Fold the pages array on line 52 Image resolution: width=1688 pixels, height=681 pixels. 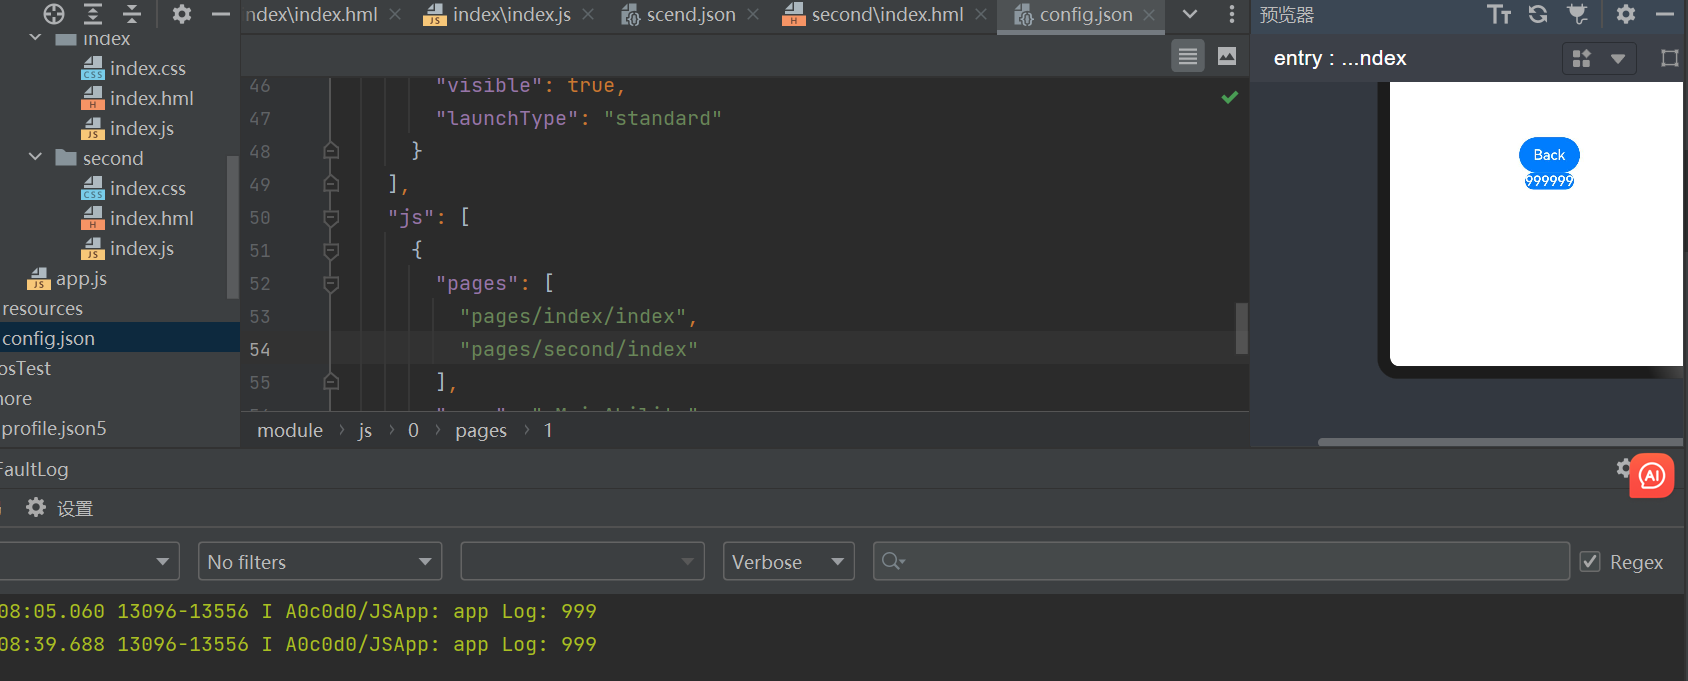click(331, 283)
